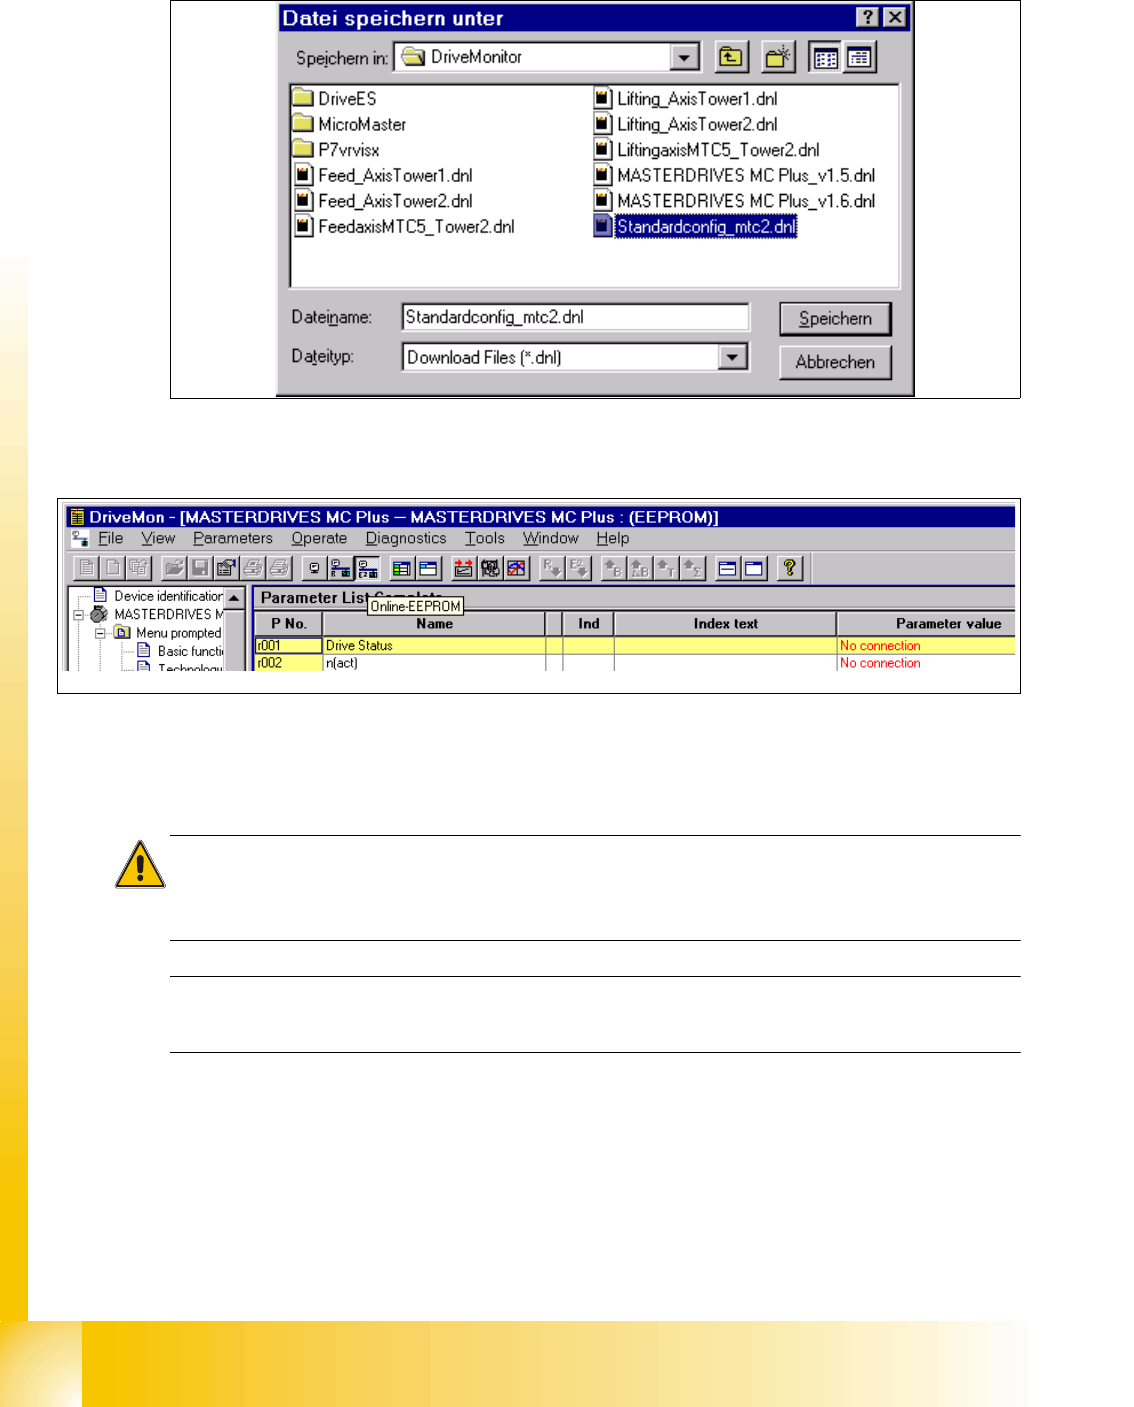
Task: Collapse the Menu prompted tree node
Action: (100, 633)
